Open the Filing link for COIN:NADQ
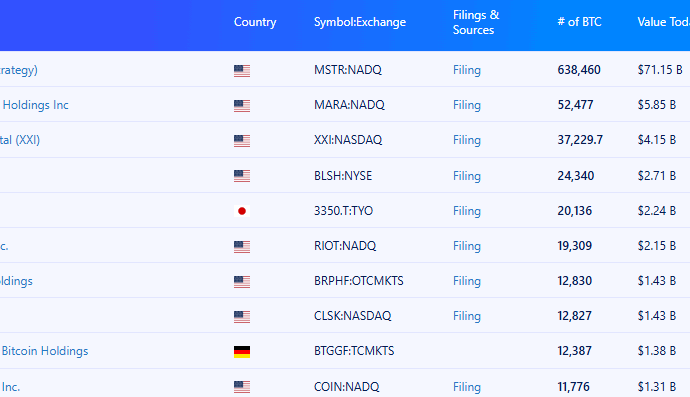The height and width of the screenshot is (397, 690). (x=466, y=386)
